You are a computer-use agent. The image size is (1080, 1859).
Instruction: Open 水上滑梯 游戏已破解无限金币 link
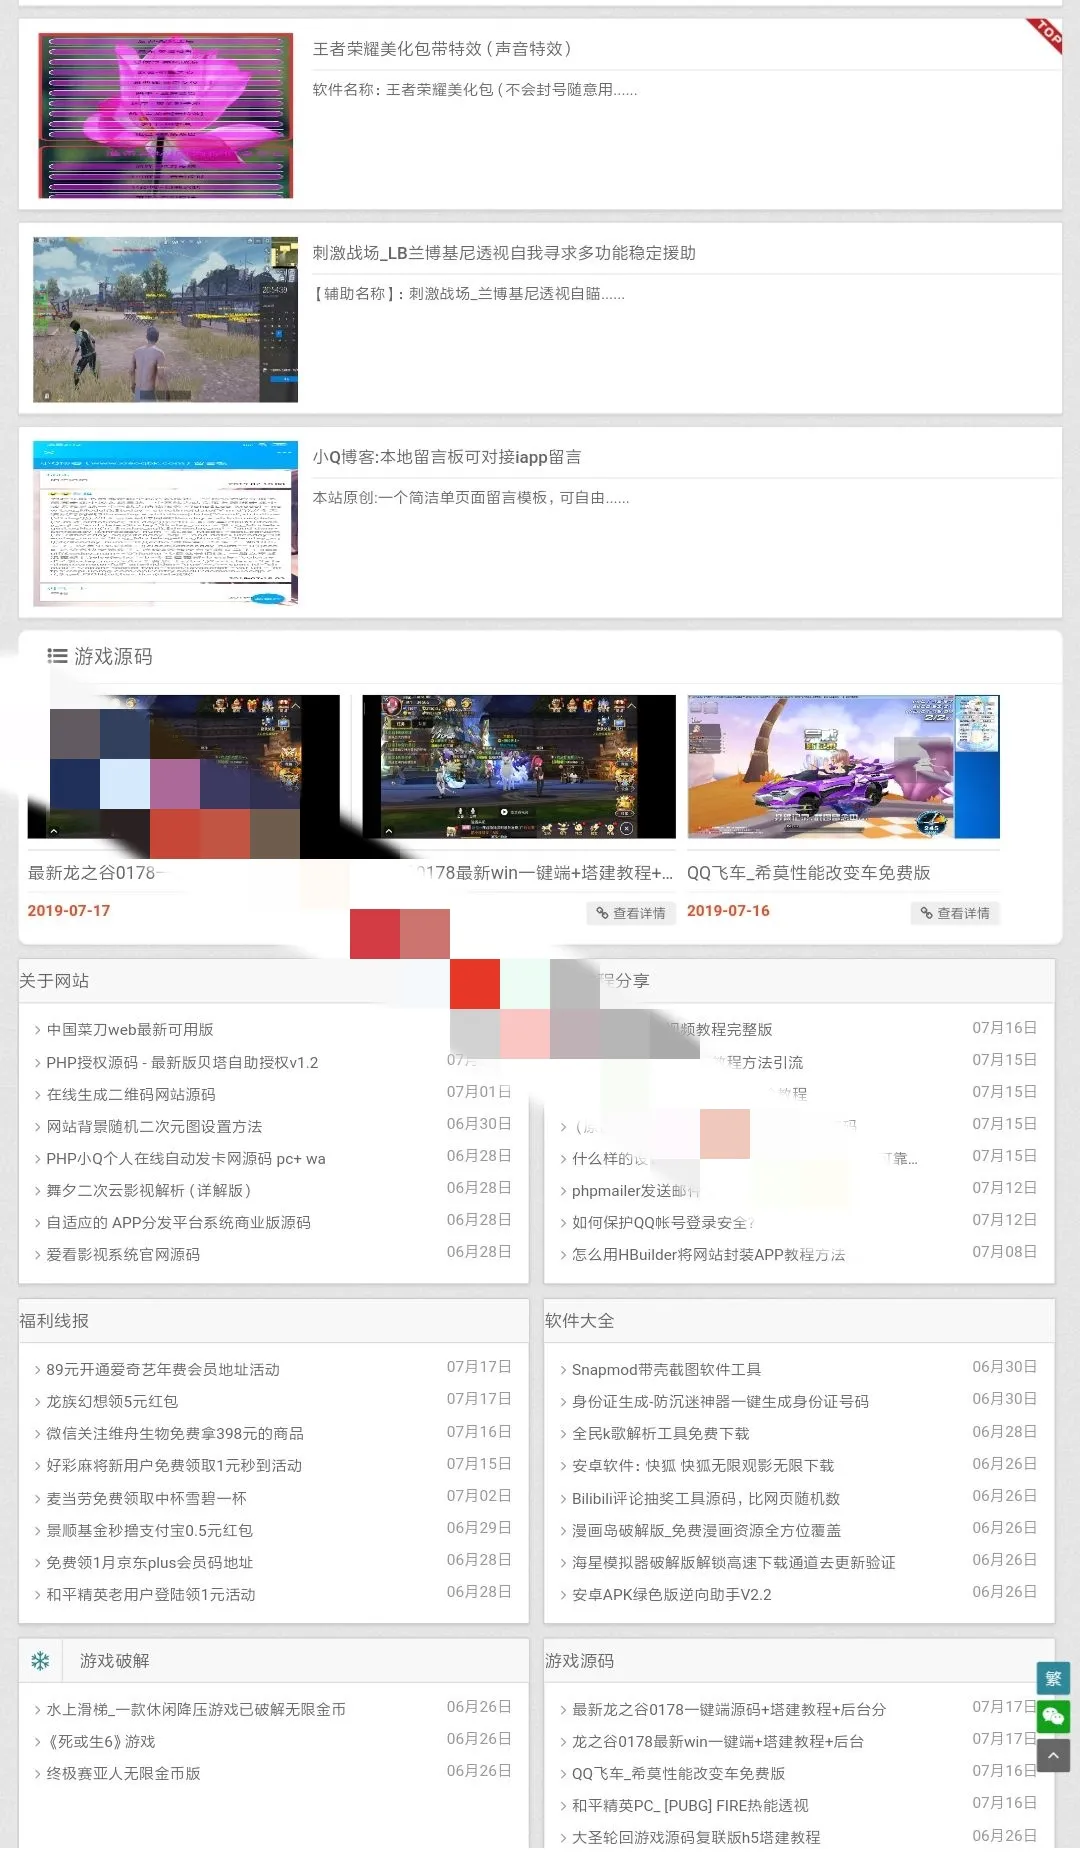(x=196, y=1709)
